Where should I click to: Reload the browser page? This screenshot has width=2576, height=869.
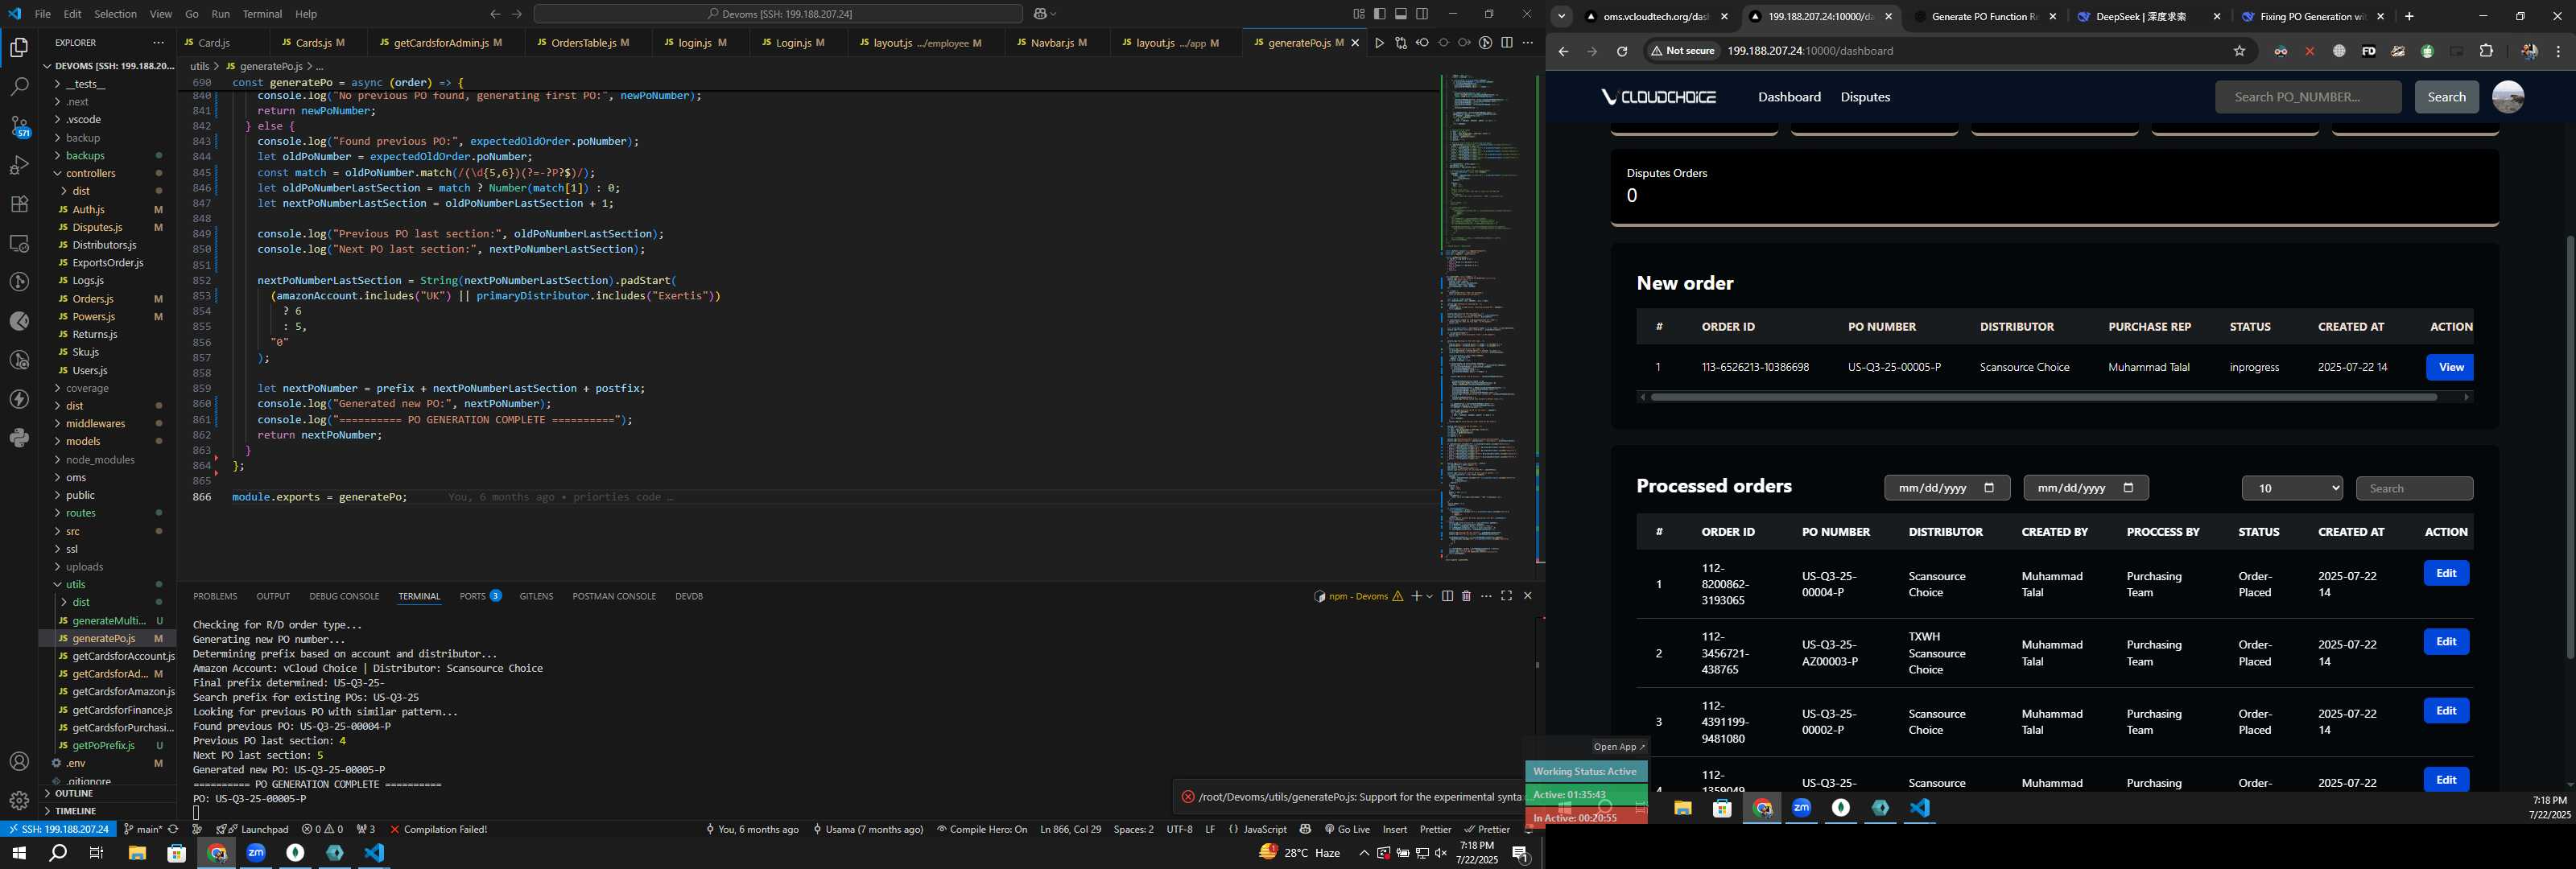1622,51
